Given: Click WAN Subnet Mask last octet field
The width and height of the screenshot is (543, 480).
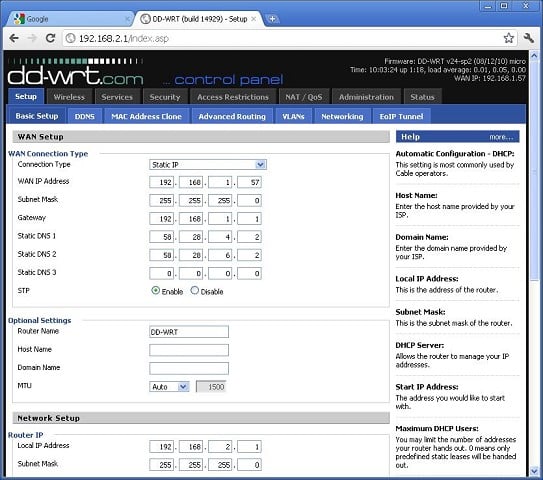Looking at the screenshot, I should click(x=249, y=201).
